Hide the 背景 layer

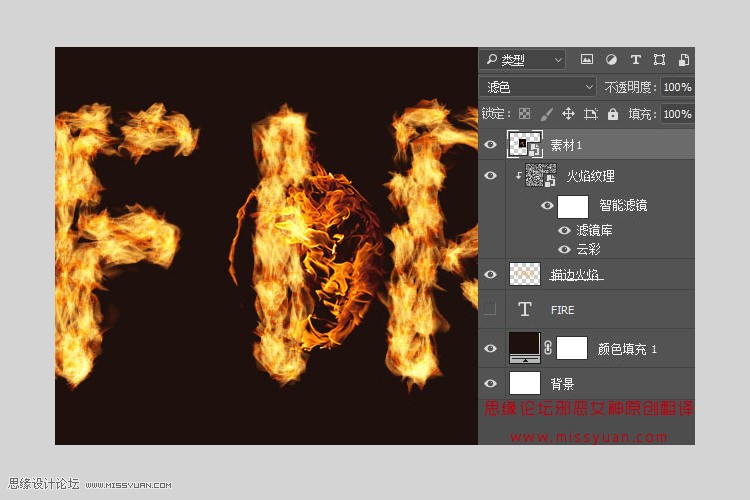pos(490,383)
